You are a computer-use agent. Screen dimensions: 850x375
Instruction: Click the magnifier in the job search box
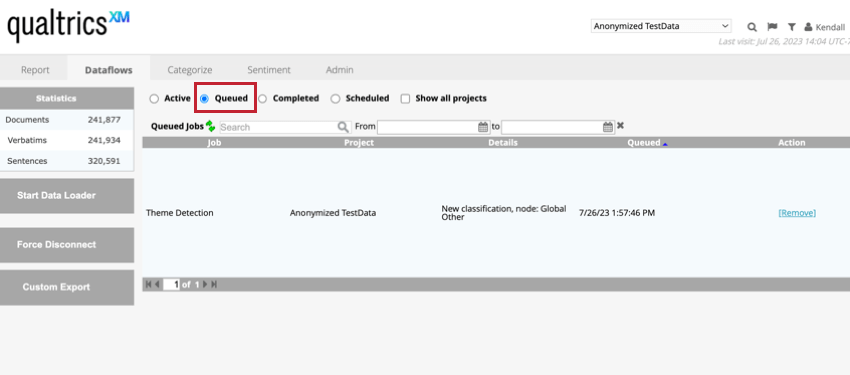coord(343,127)
